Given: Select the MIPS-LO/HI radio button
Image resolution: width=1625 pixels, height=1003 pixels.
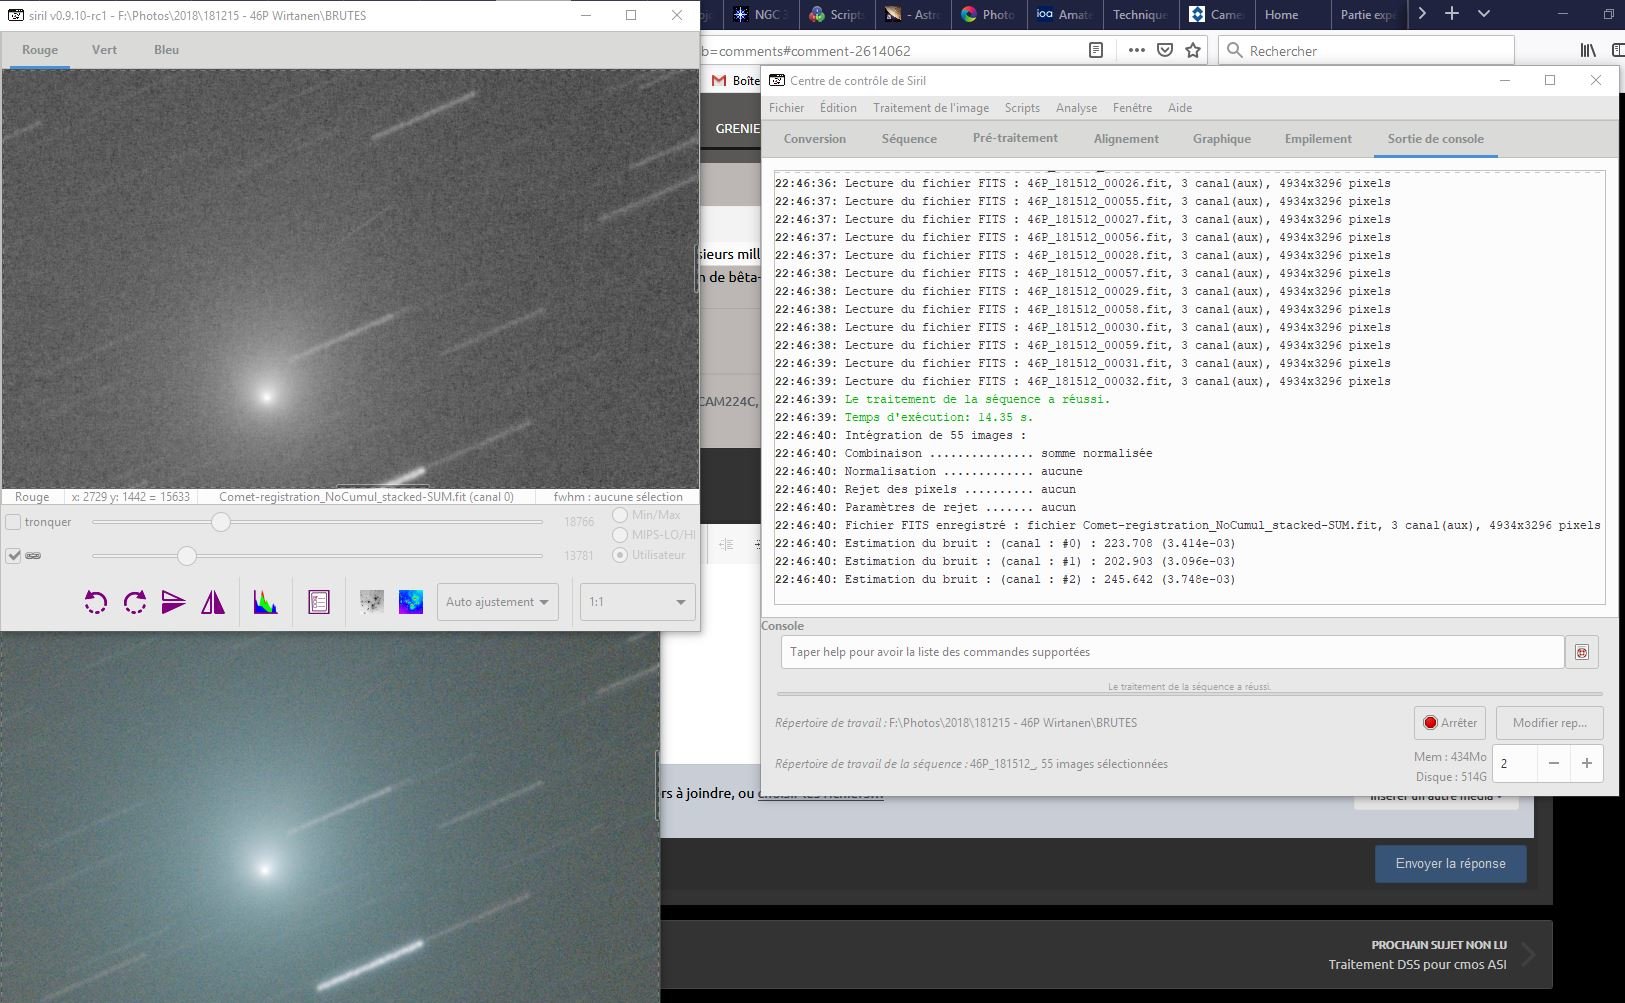Looking at the screenshot, I should (x=620, y=535).
